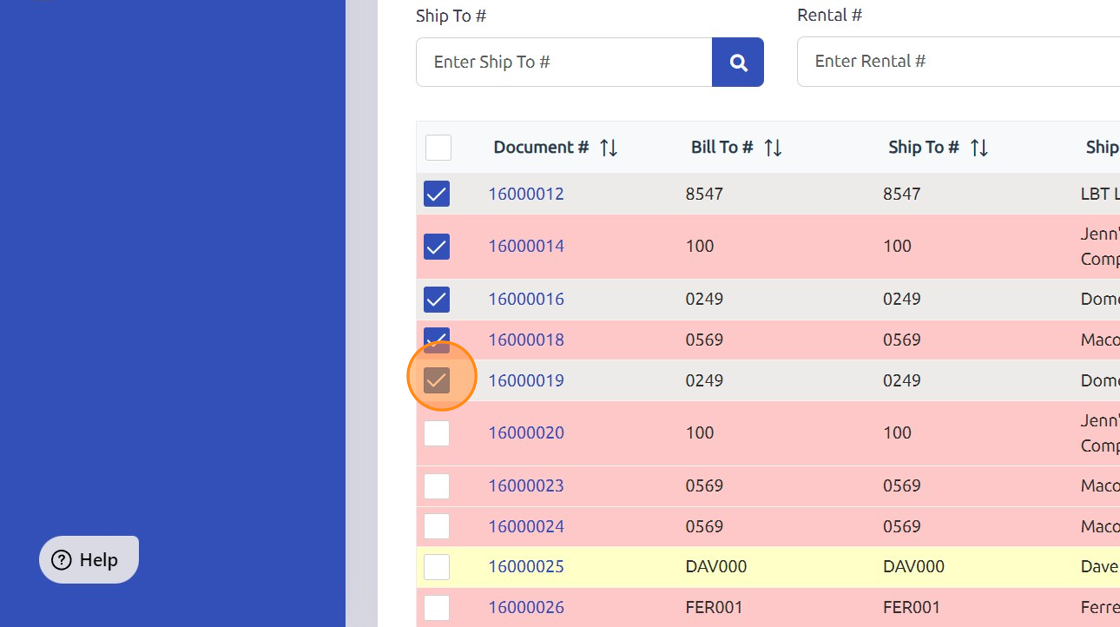Viewport: 1120px width, 627px height.
Task: Select the checkbox for document 16000026
Action: pyautogui.click(x=437, y=607)
